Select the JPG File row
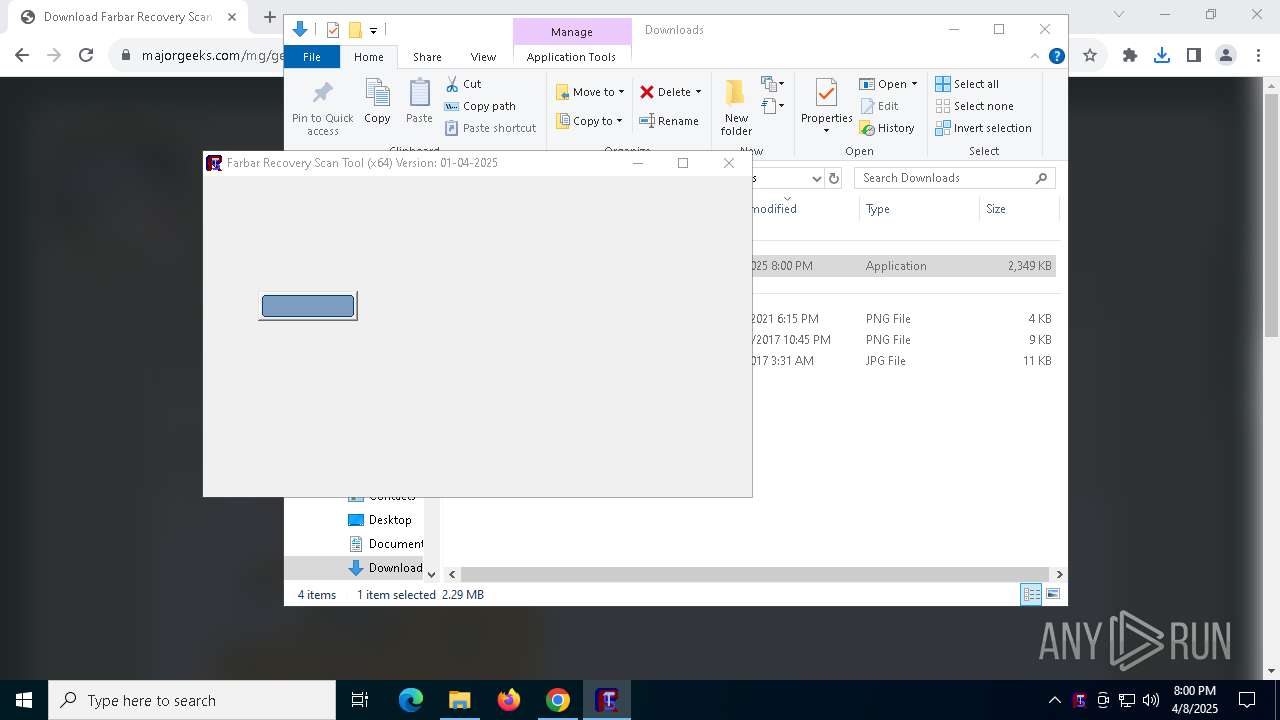The image size is (1280, 720). pos(904,361)
